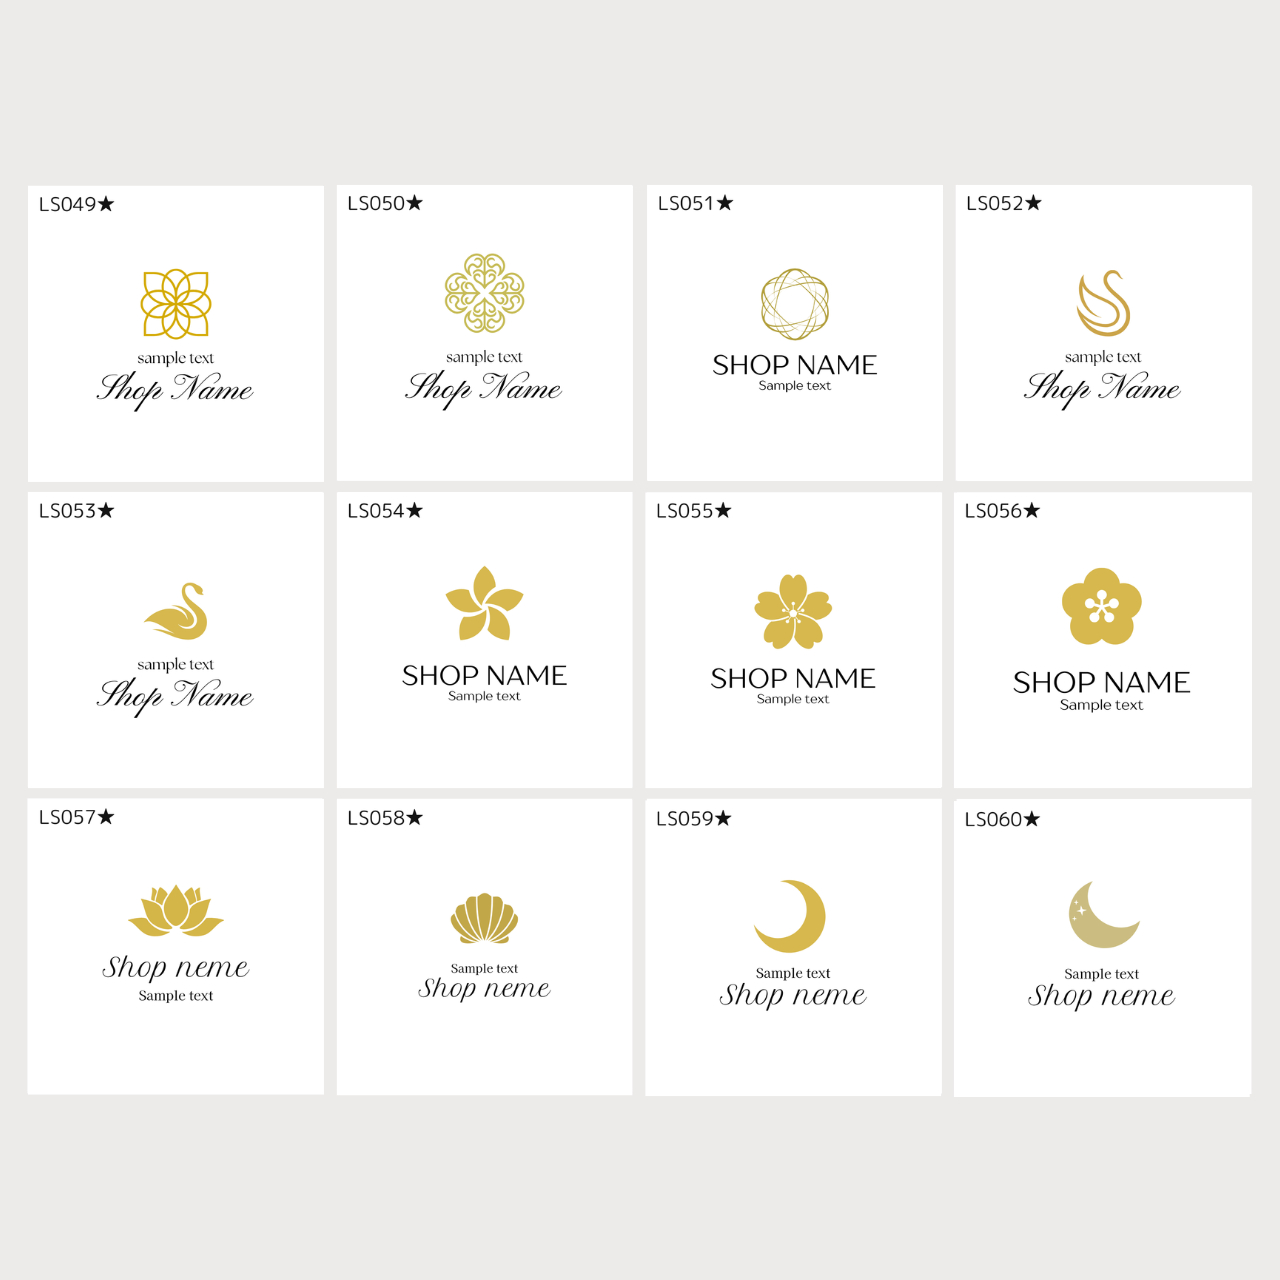Screen dimensions: 1280x1280
Task: Choose the moon with stars icon in LS060
Action: [x=1101, y=915]
